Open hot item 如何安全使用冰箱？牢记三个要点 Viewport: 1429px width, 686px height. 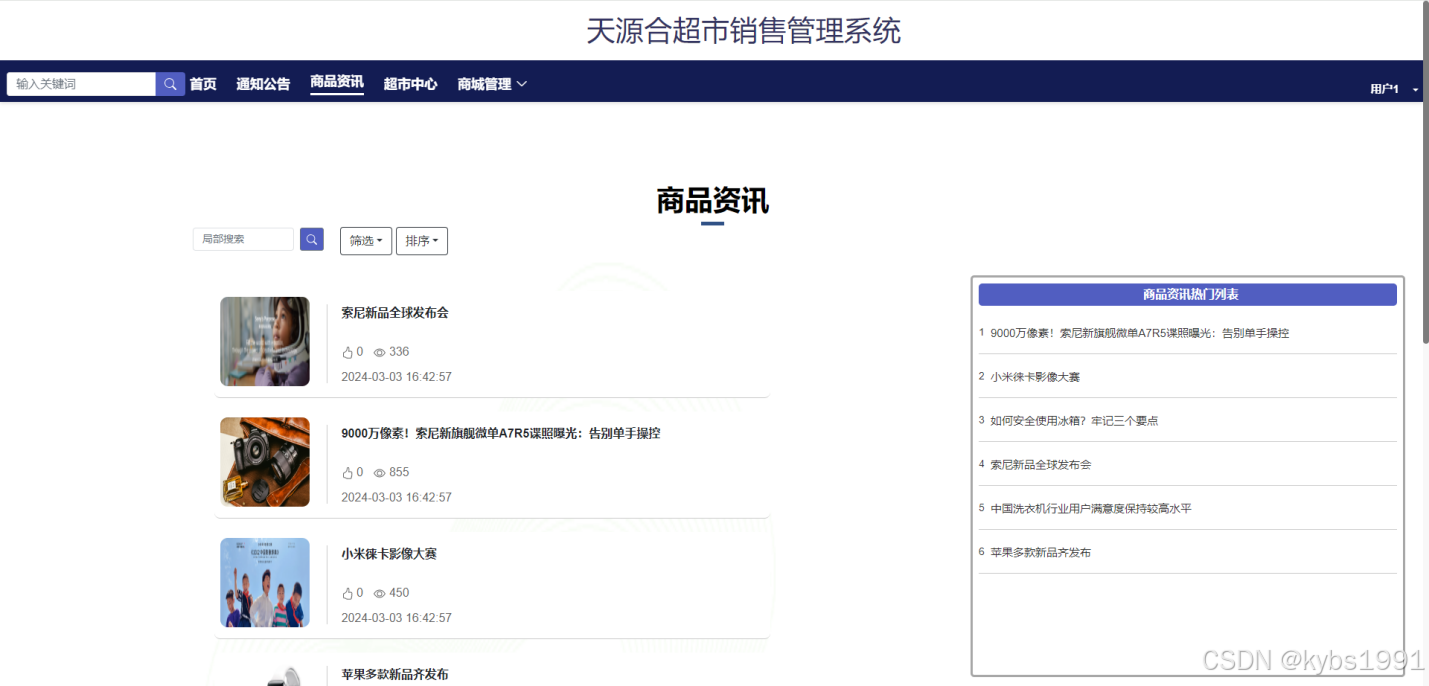click(x=1074, y=421)
